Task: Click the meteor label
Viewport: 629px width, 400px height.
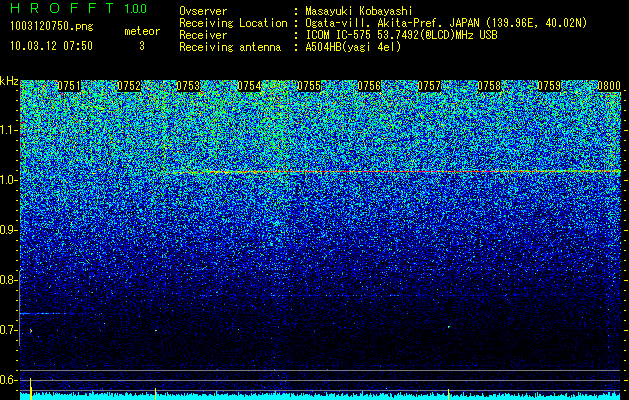Action: (142, 31)
